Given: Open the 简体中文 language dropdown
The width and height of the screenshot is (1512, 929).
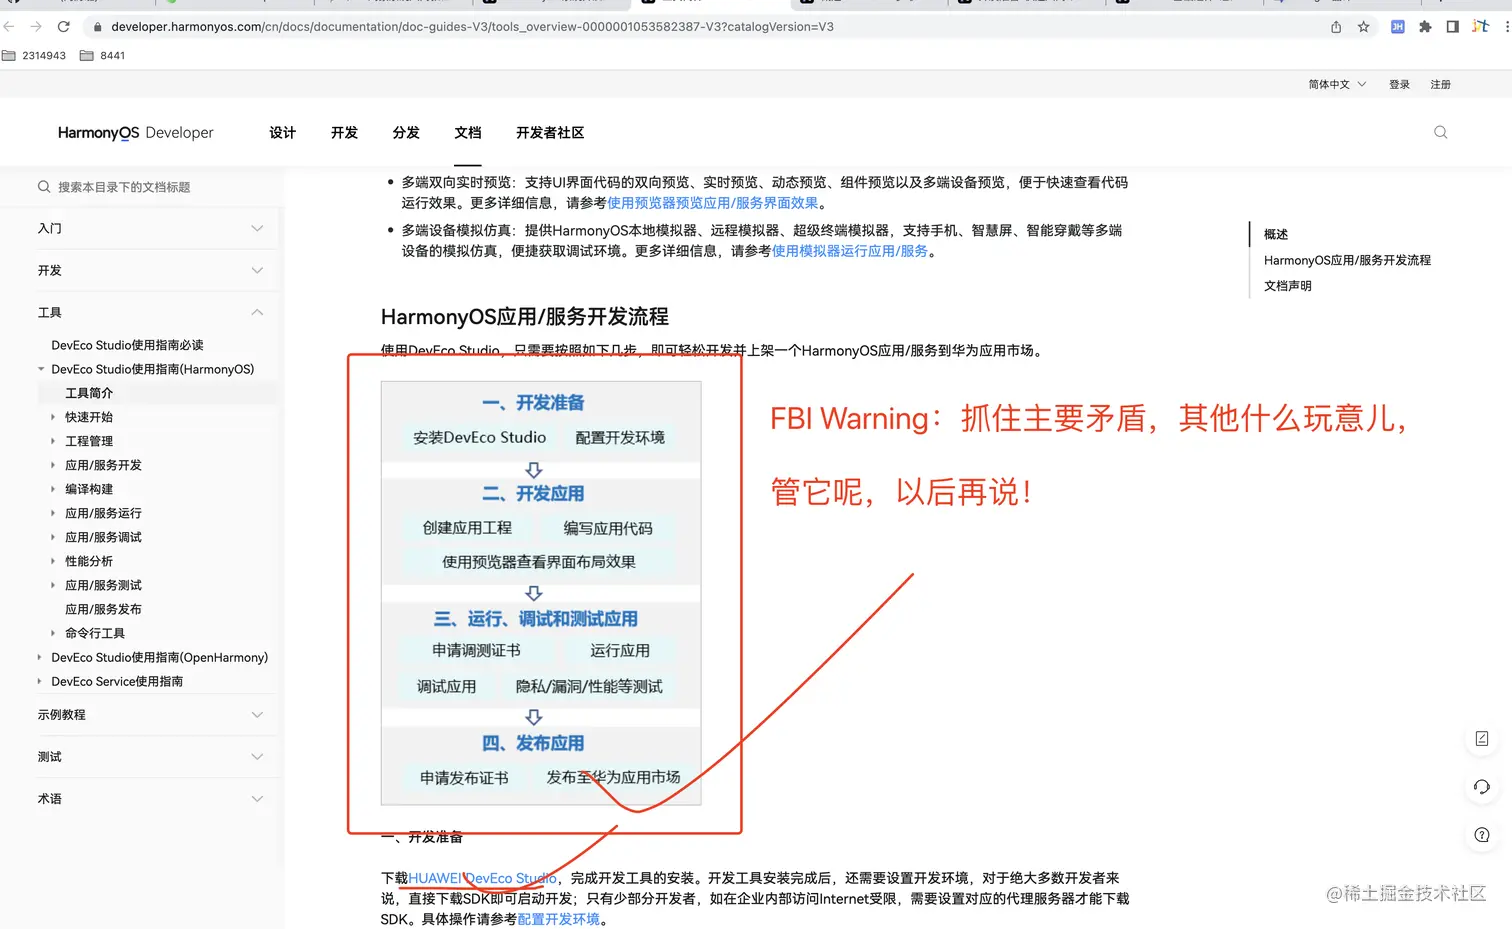Looking at the screenshot, I should pyautogui.click(x=1337, y=84).
